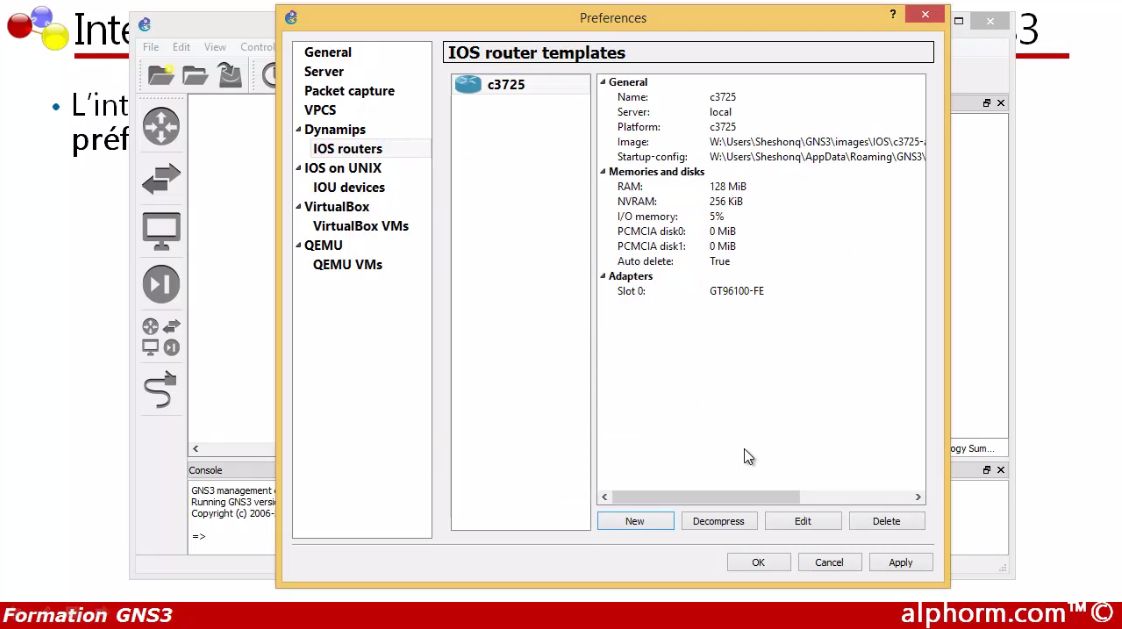Close the Preferences dialog

point(925,14)
